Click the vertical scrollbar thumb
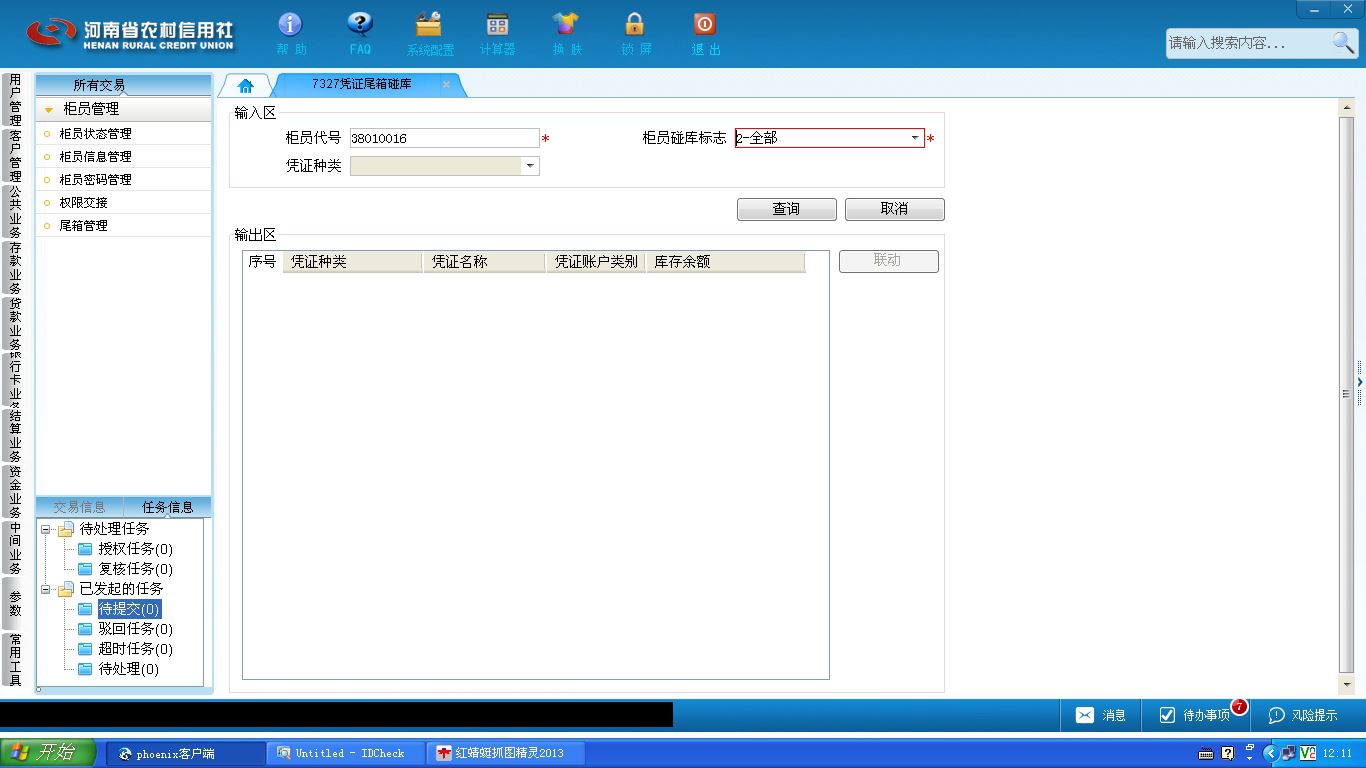This screenshot has height=768, width=1366. [1346, 393]
